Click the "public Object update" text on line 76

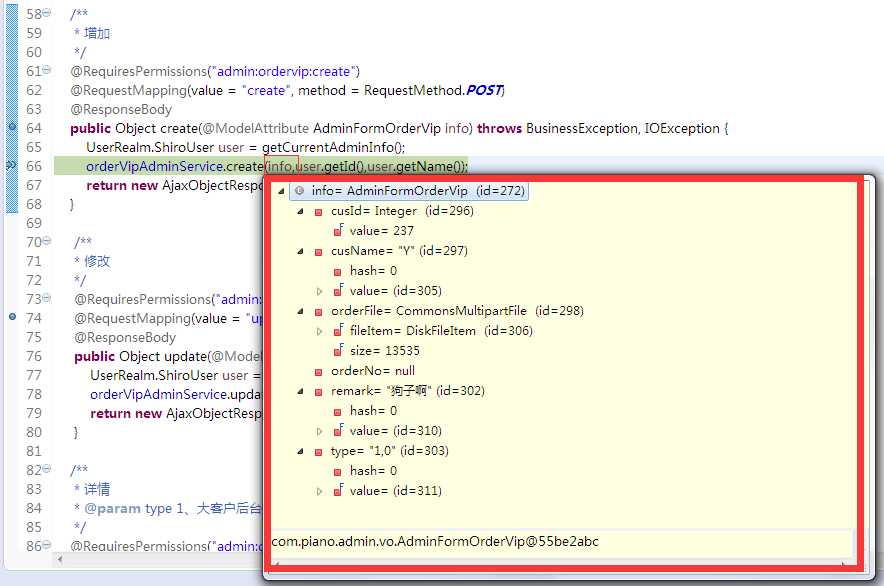140,356
